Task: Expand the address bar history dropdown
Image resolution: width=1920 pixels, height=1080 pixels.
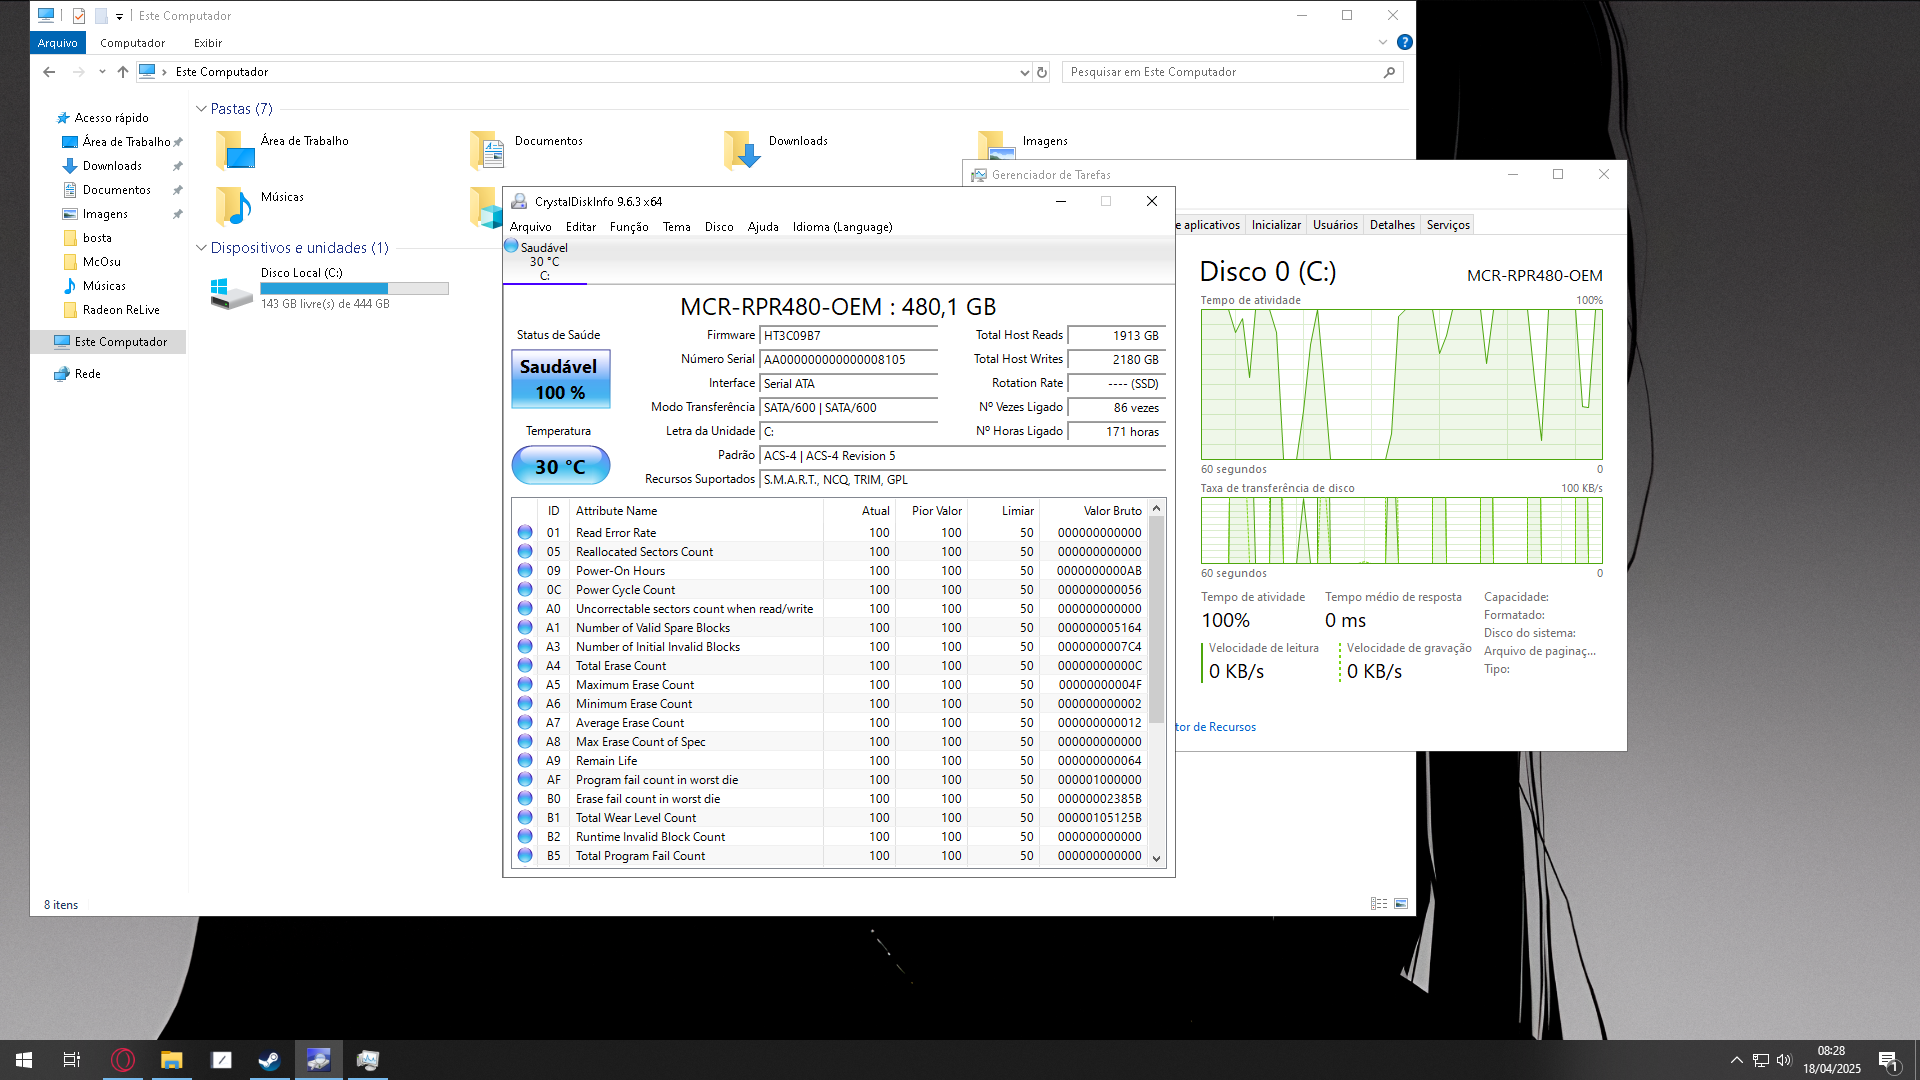Action: (1024, 72)
